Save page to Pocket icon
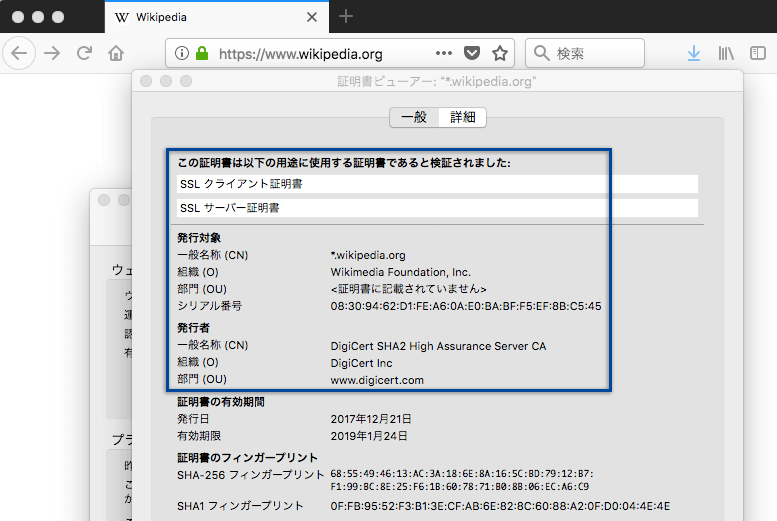 (471, 53)
